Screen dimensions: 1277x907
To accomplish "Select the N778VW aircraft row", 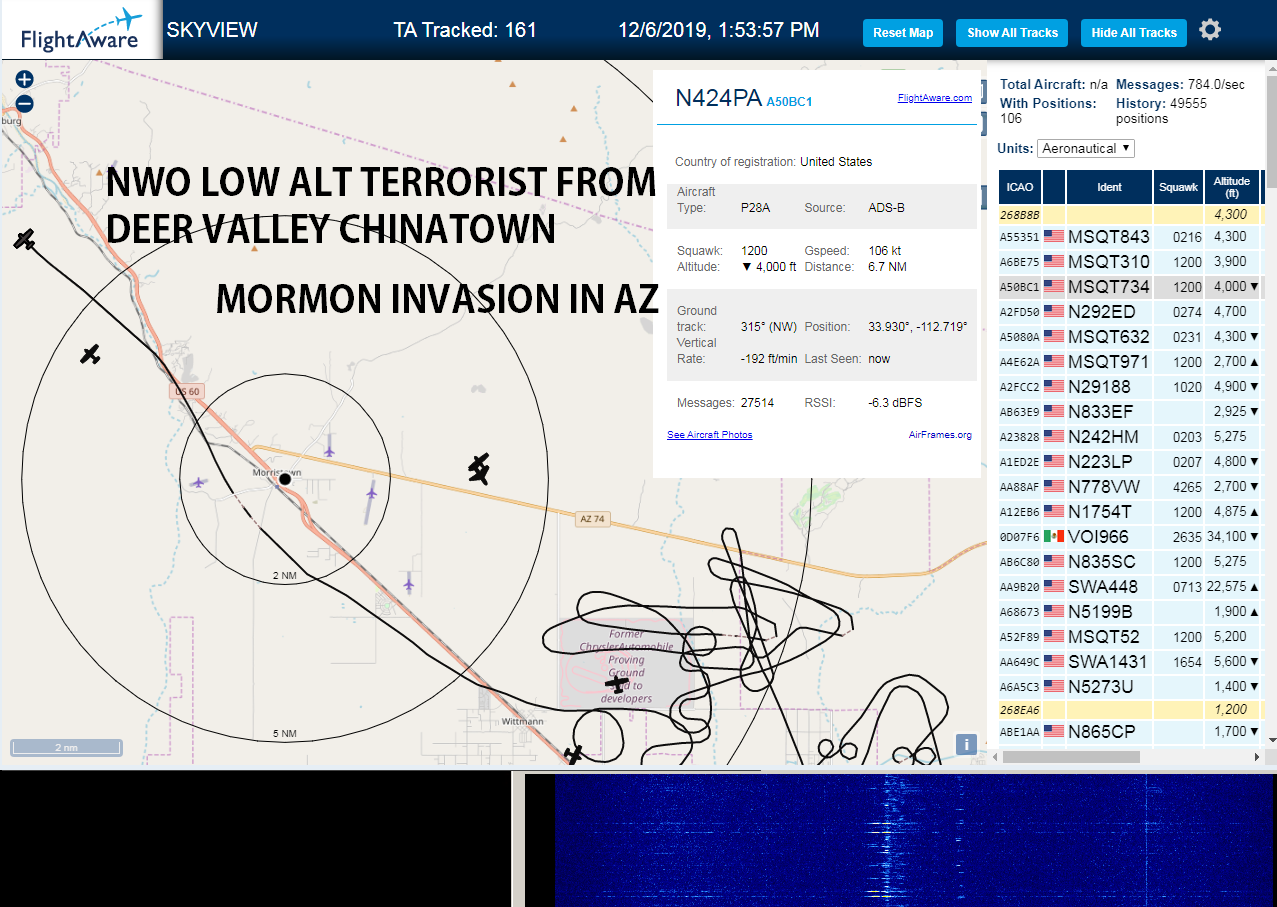I will pyautogui.click(x=1130, y=487).
